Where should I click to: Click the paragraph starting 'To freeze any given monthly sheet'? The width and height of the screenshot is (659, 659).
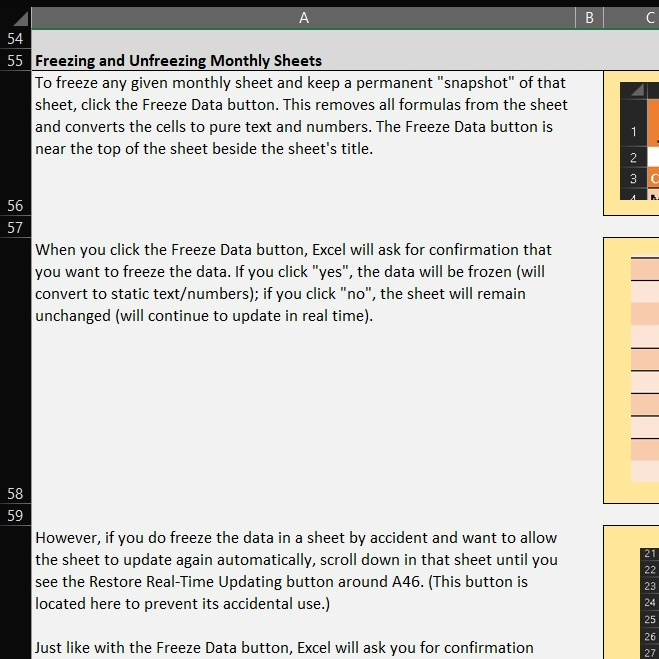click(301, 116)
